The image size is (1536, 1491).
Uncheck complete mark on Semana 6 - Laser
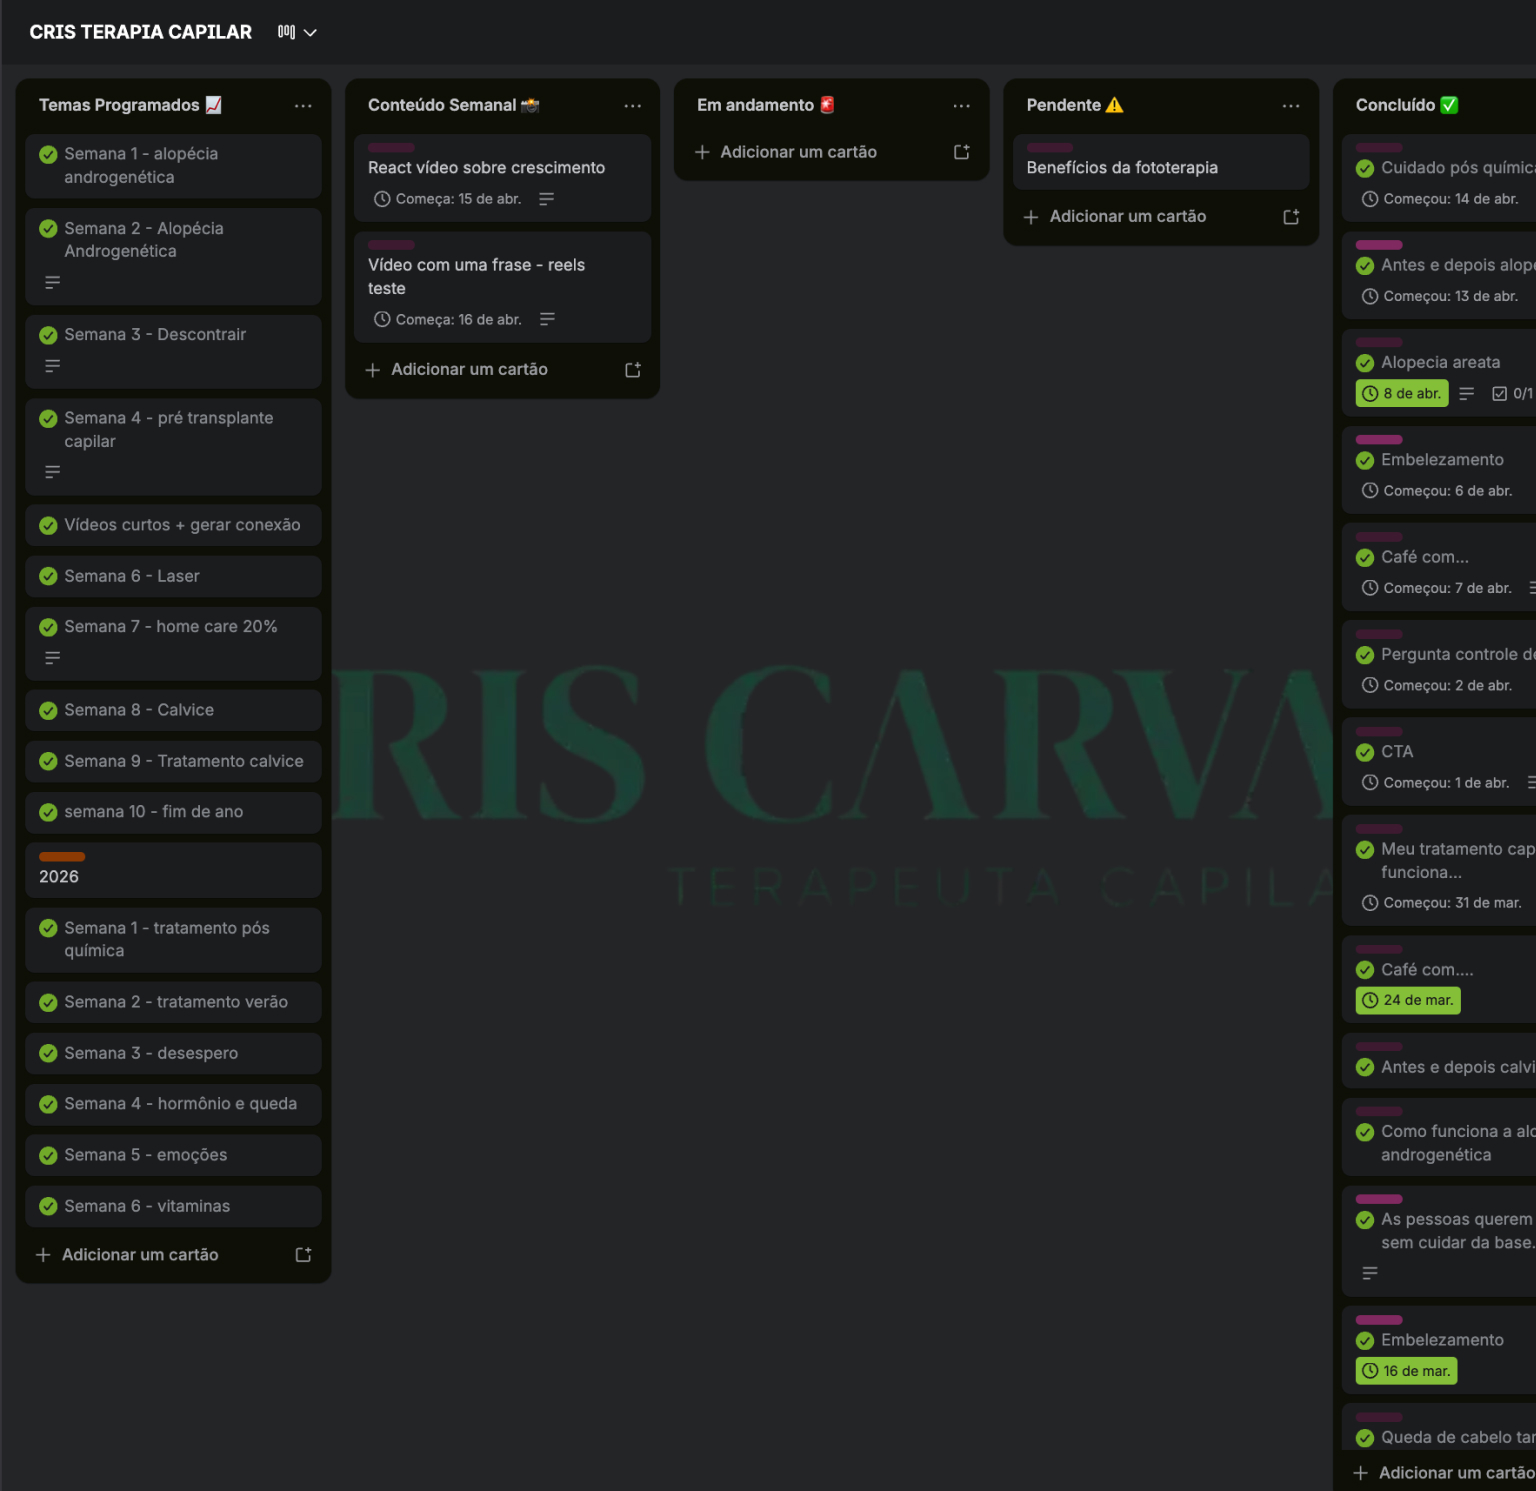pos(48,577)
